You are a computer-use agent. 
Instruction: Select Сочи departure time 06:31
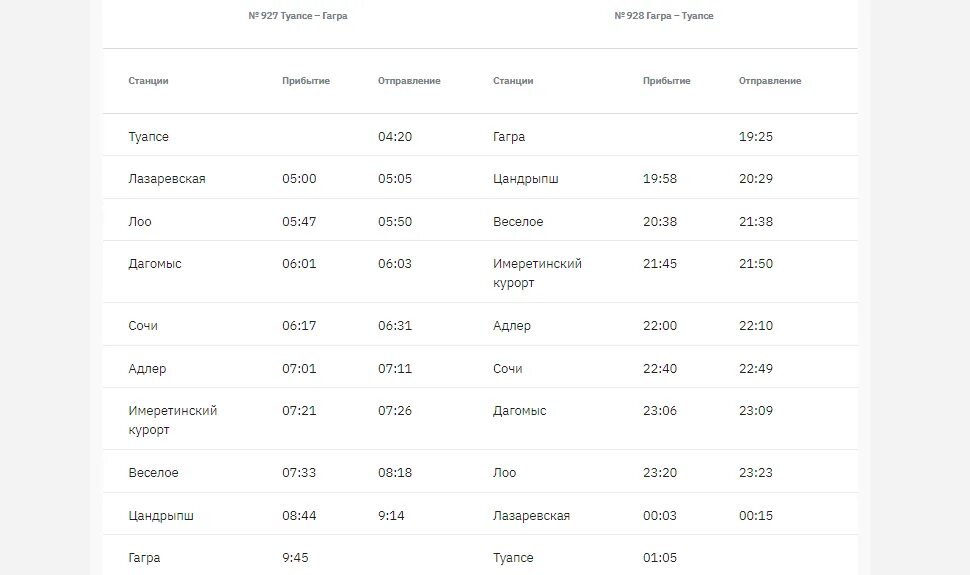[x=395, y=326]
